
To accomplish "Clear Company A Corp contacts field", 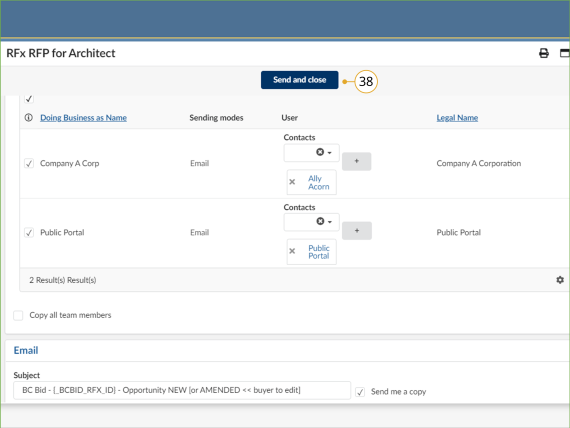I will (320, 152).
